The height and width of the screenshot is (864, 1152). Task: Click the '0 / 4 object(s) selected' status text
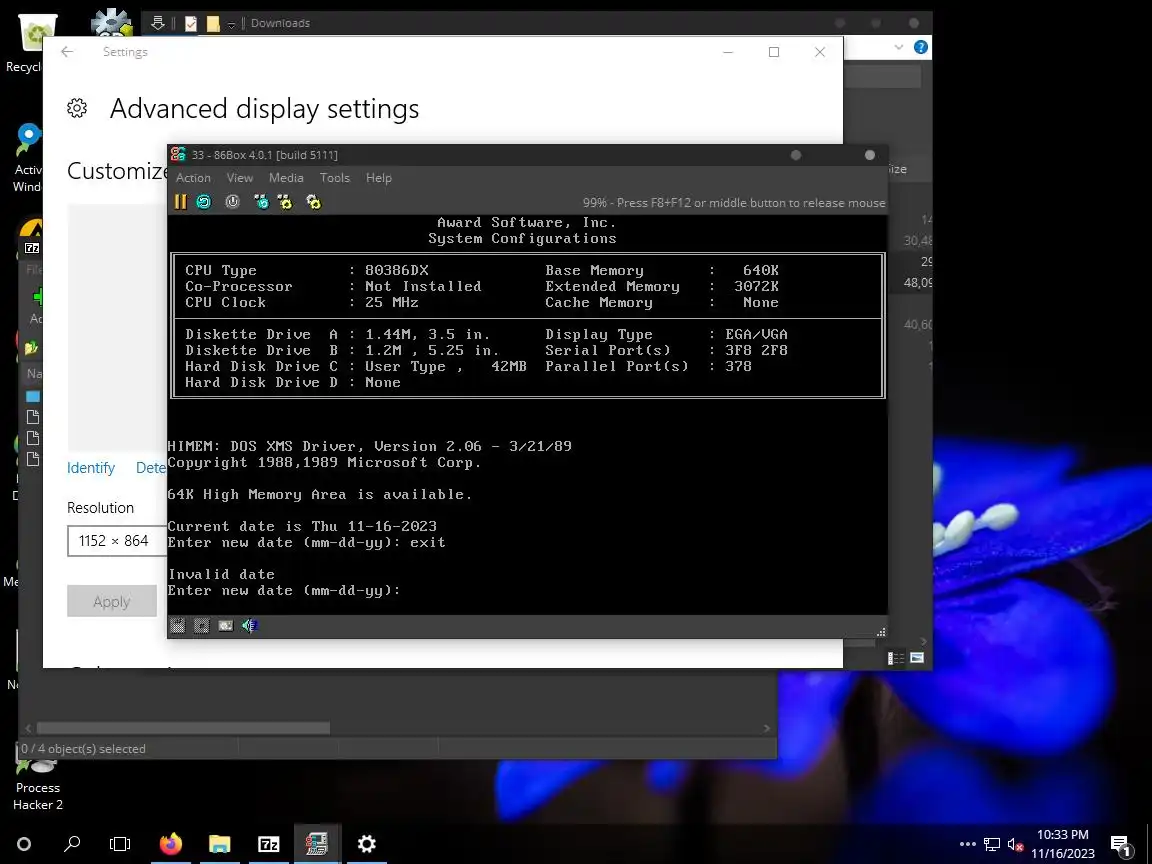pyautogui.click(x=83, y=749)
